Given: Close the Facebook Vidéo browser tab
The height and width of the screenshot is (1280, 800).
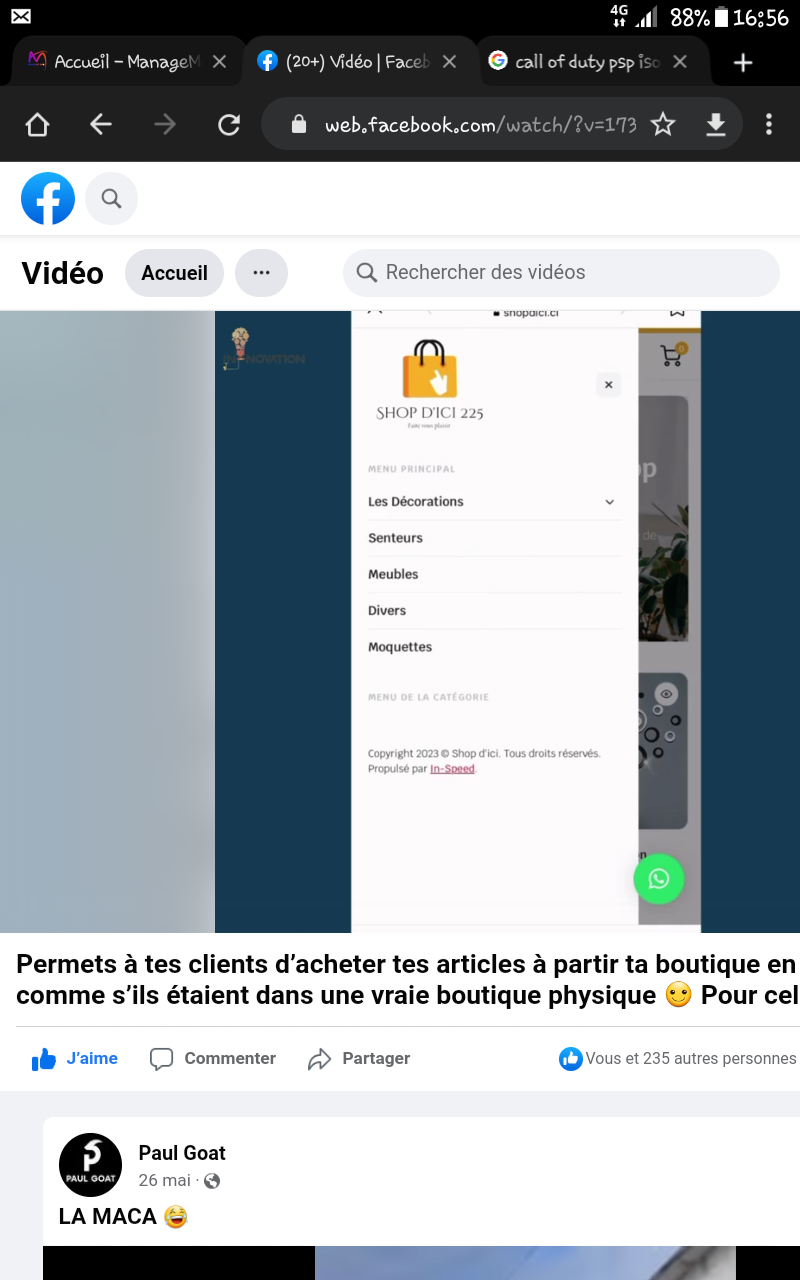Looking at the screenshot, I should tap(449, 62).
